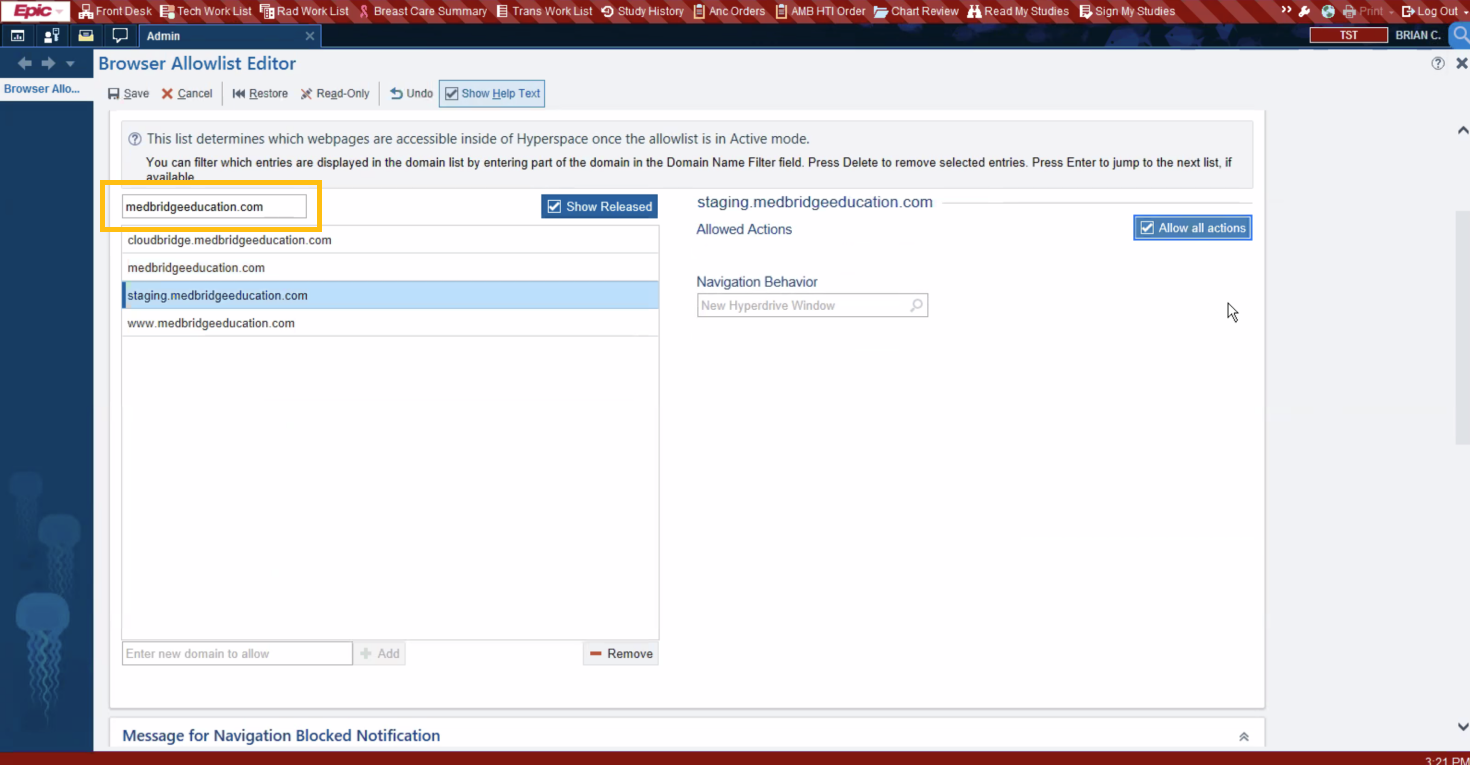This screenshot has height=765, width=1470.
Task: Open Chart Review
Action: click(916, 11)
